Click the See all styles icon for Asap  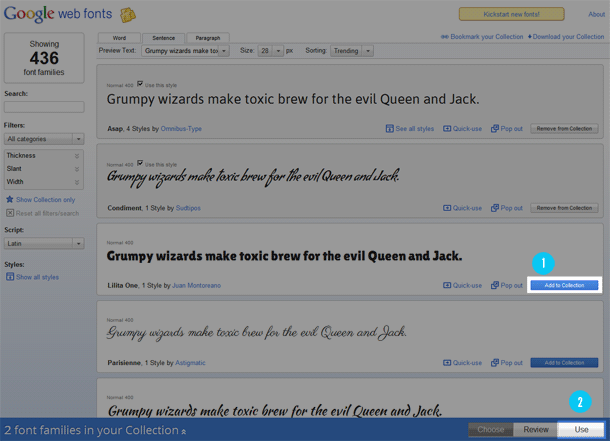(389, 129)
